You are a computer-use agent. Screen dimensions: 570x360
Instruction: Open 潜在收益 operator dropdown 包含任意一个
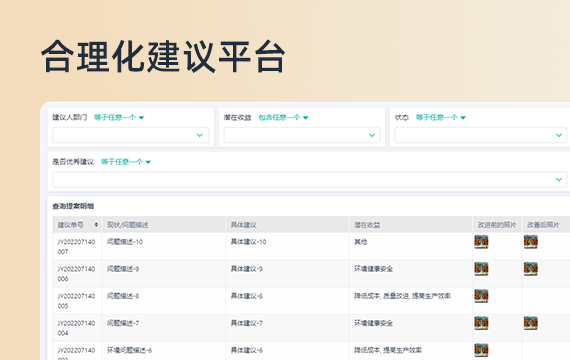(283, 117)
